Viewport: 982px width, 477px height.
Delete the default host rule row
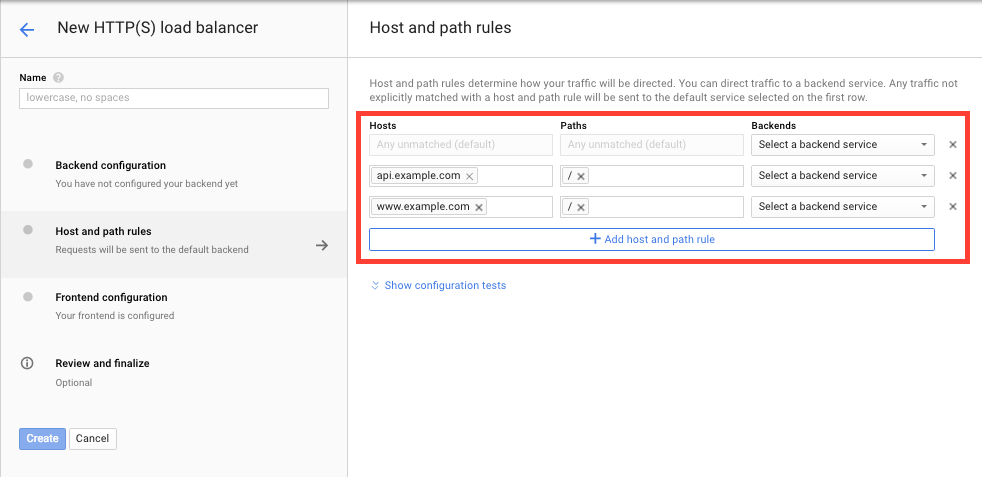coord(953,145)
